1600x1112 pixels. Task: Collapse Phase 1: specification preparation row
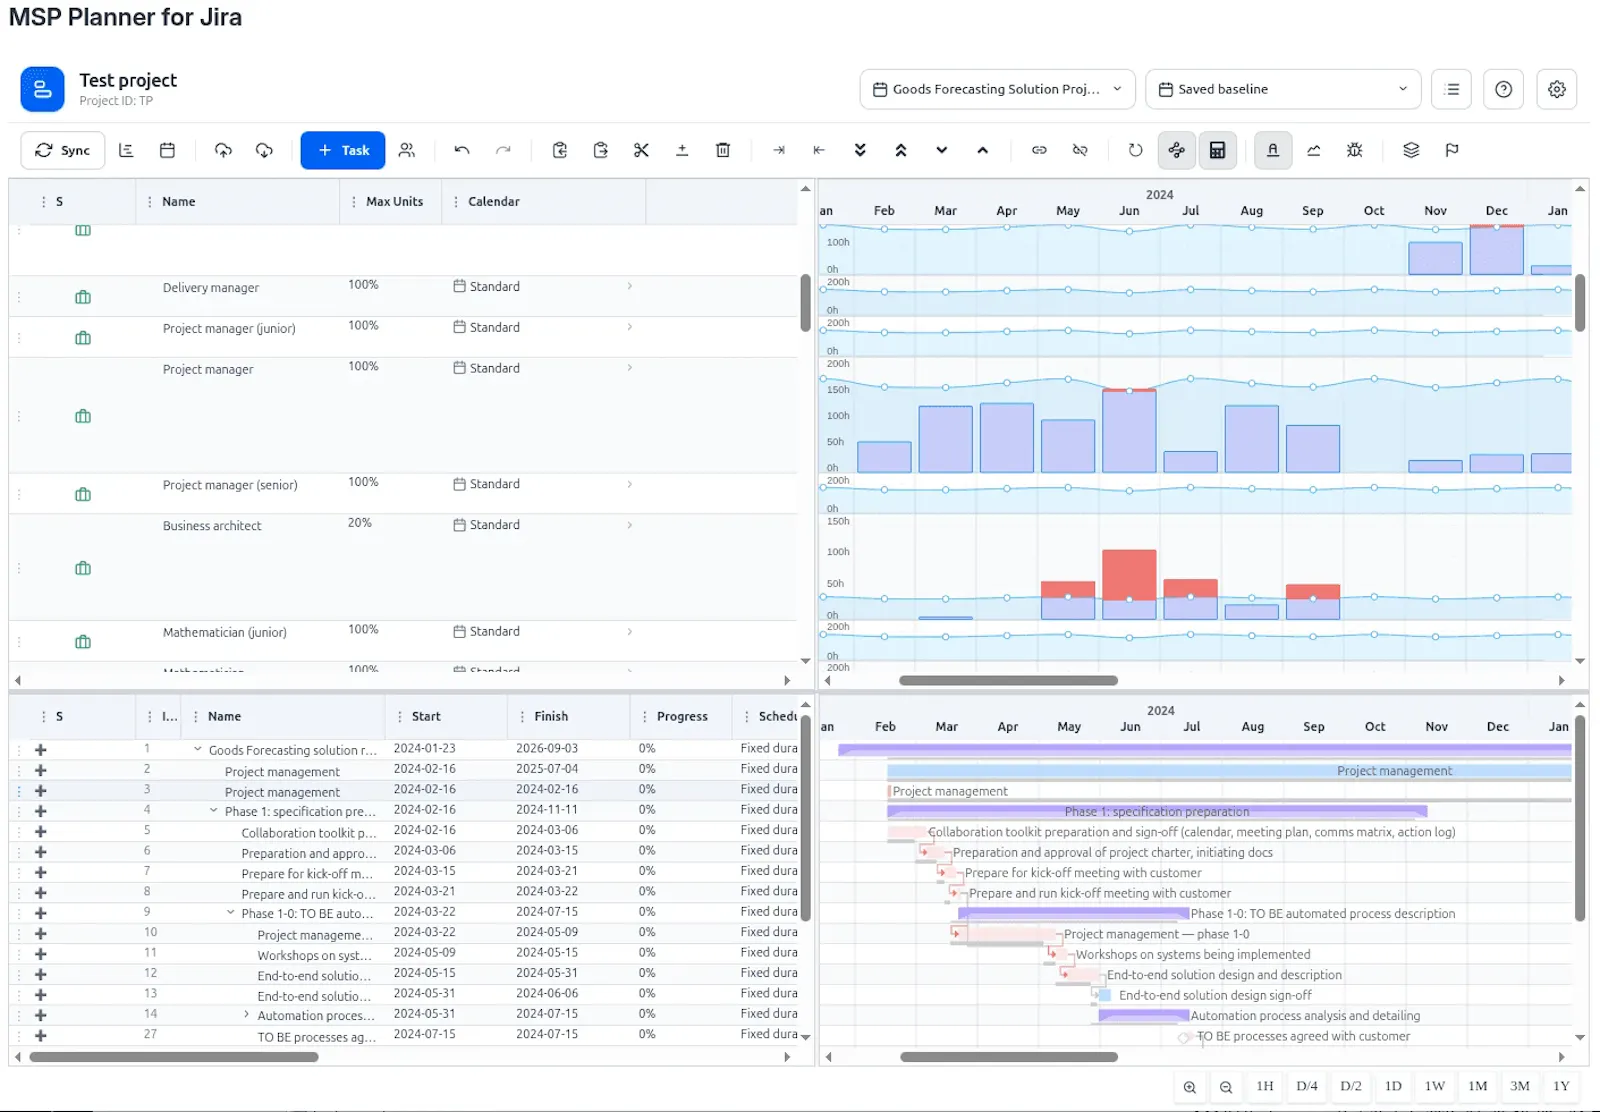(213, 810)
